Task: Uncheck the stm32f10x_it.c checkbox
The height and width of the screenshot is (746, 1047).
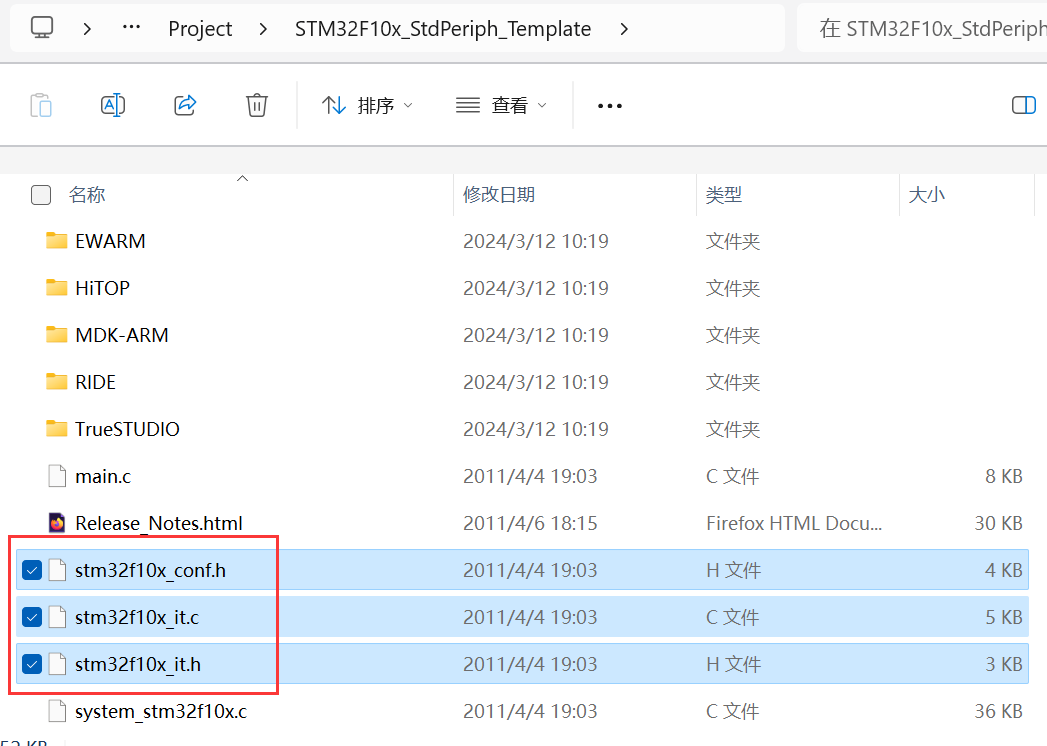Action: [32, 617]
